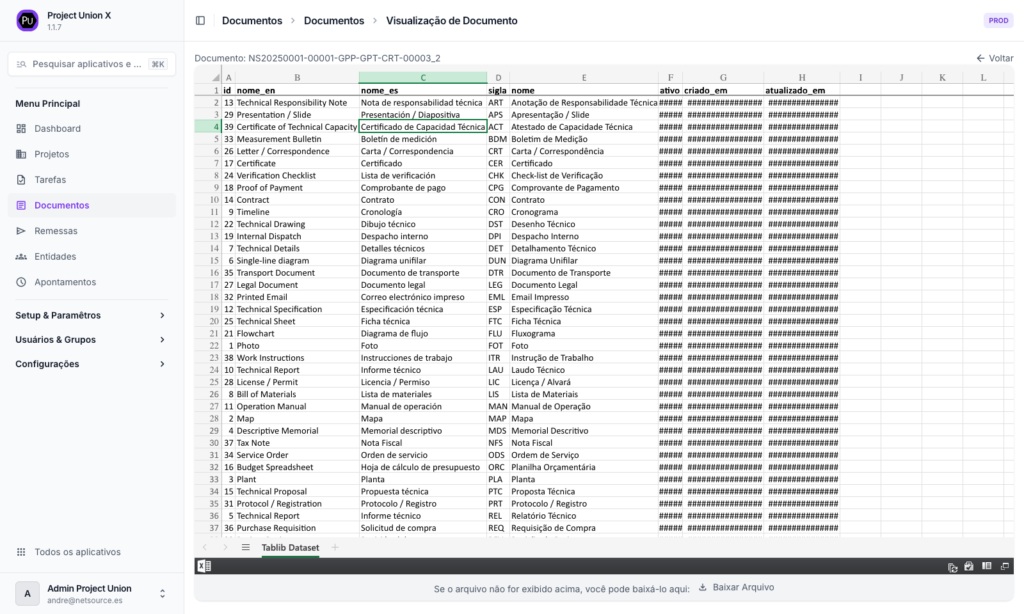This screenshot has width=1024, height=614.
Task: Expand Usuários & Grupos section
Action: 90,340
